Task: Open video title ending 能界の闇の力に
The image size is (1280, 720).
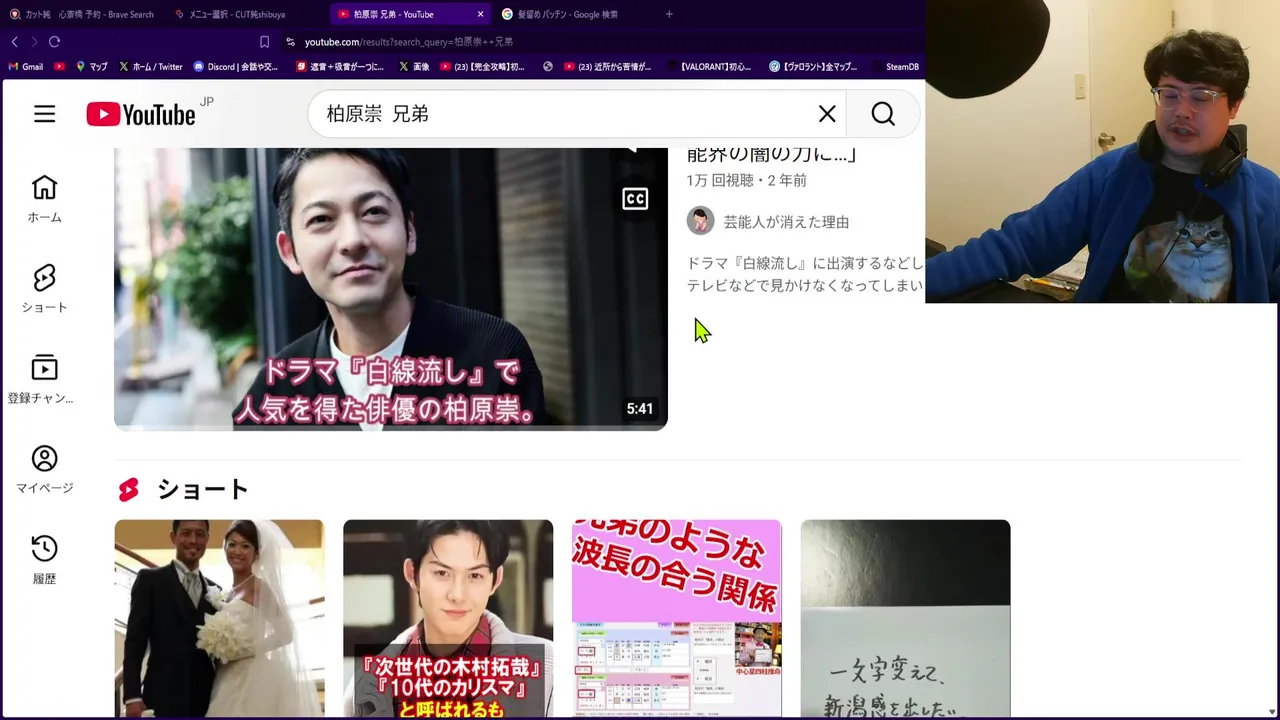Action: coord(772,154)
